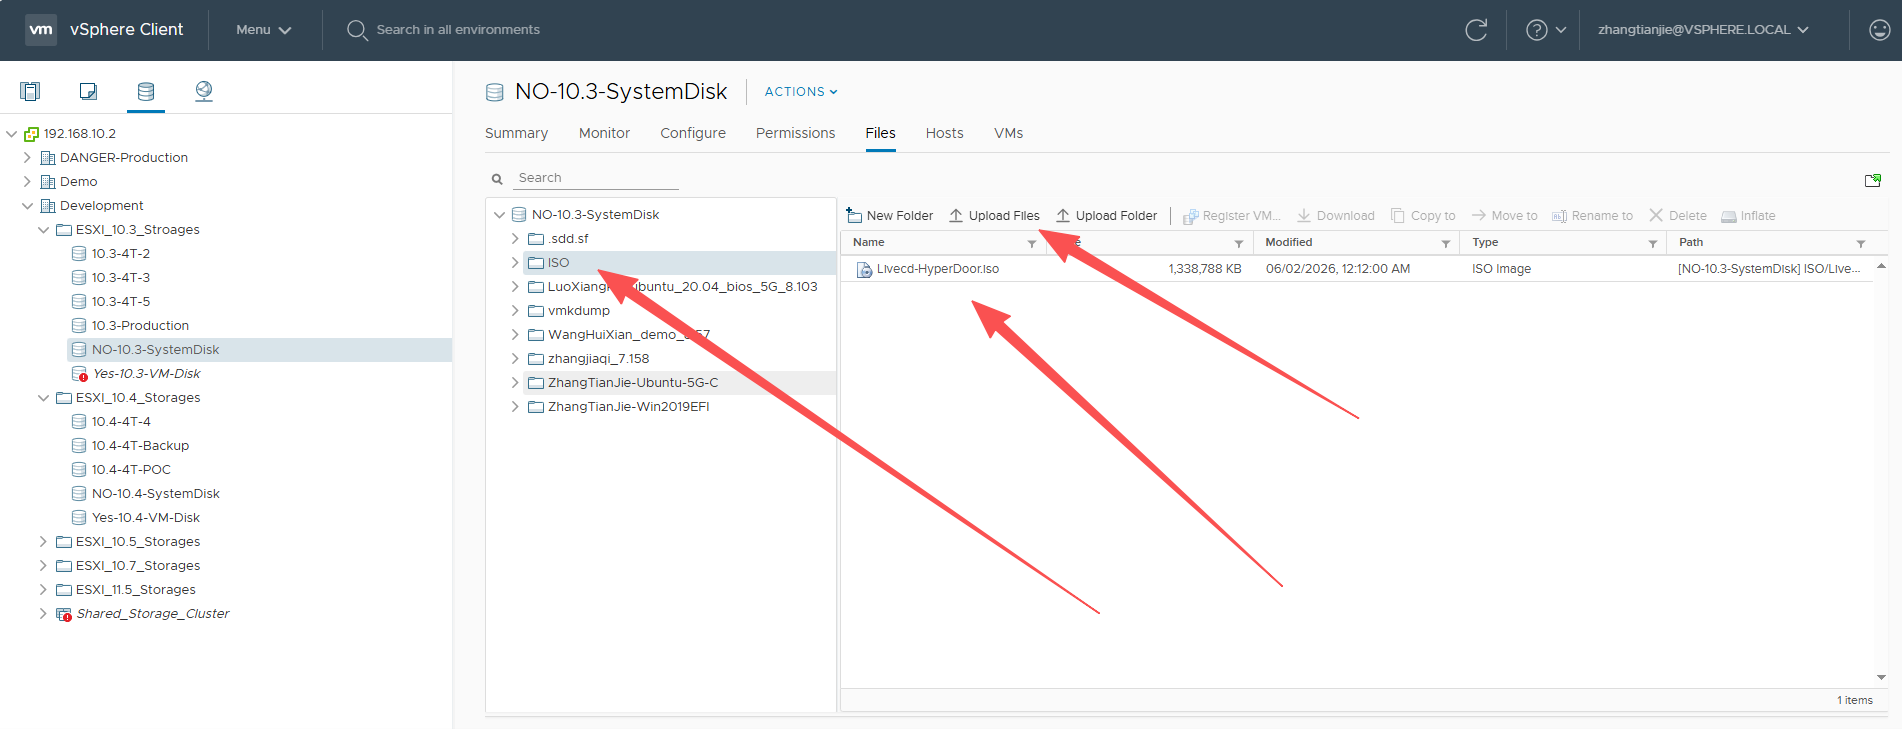
Task: Open the VMs and Templates inventory view
Action: pyautogui.click(x=88, y=91)
